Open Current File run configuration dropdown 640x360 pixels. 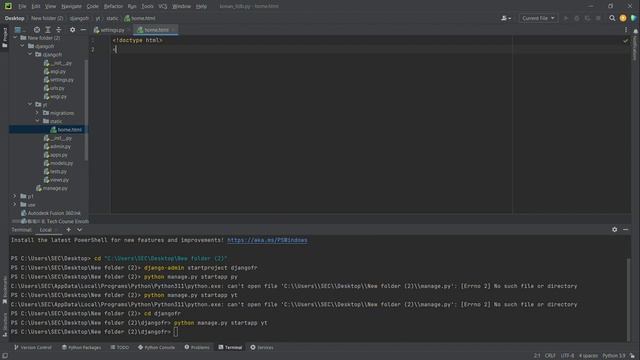click(538, 18)
